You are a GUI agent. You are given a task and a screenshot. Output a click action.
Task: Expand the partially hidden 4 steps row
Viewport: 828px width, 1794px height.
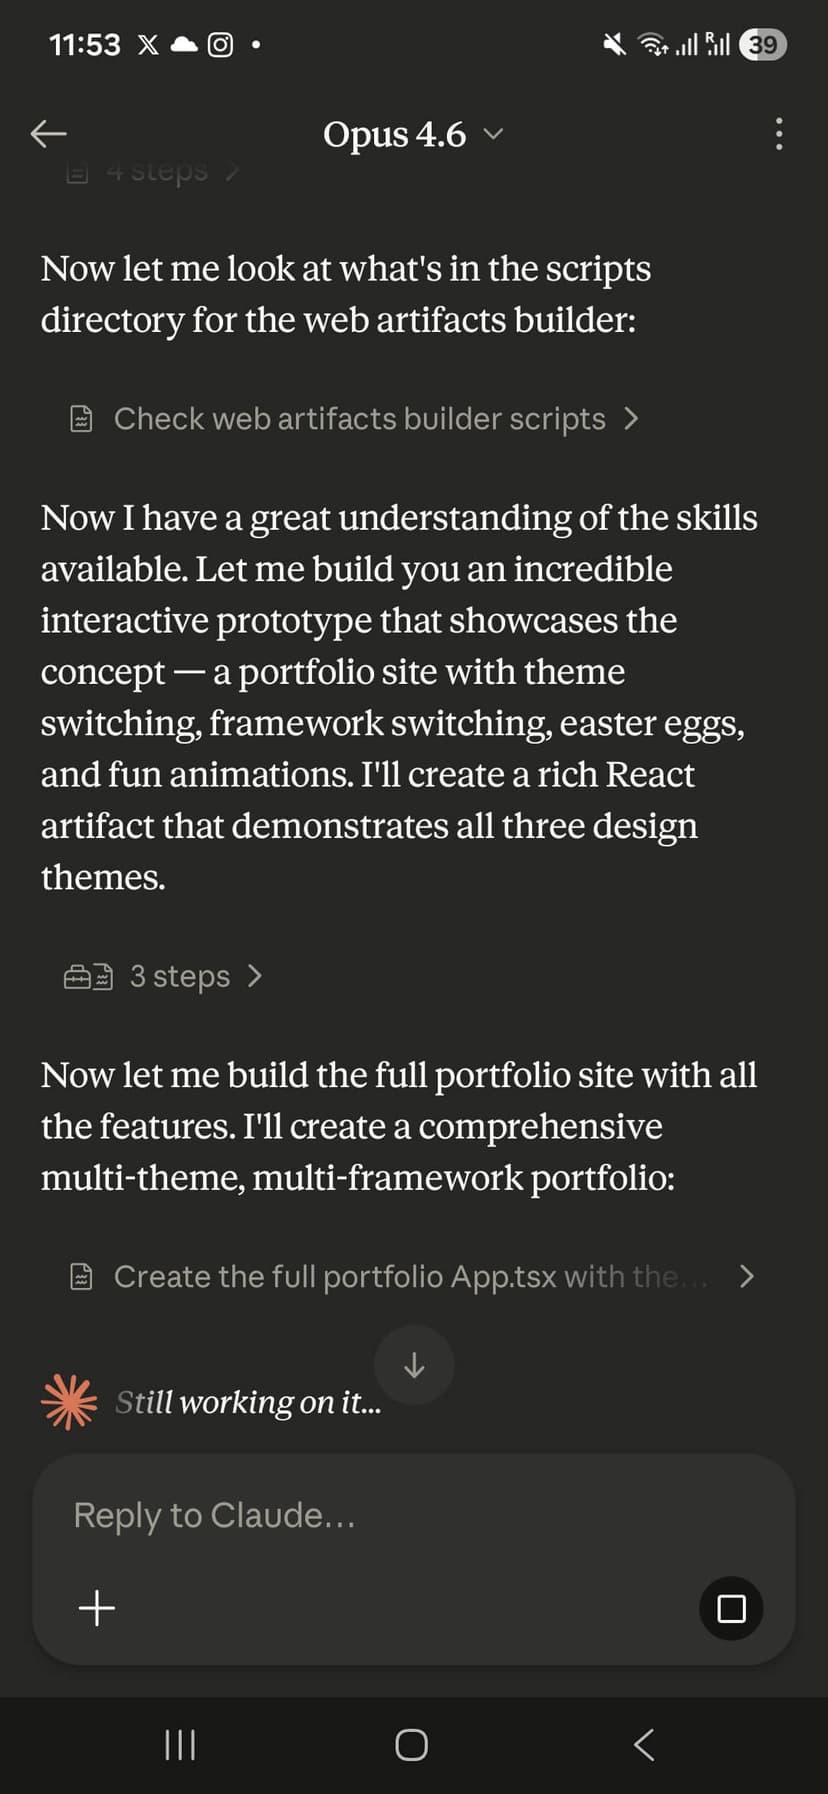(x=155, y=173)
